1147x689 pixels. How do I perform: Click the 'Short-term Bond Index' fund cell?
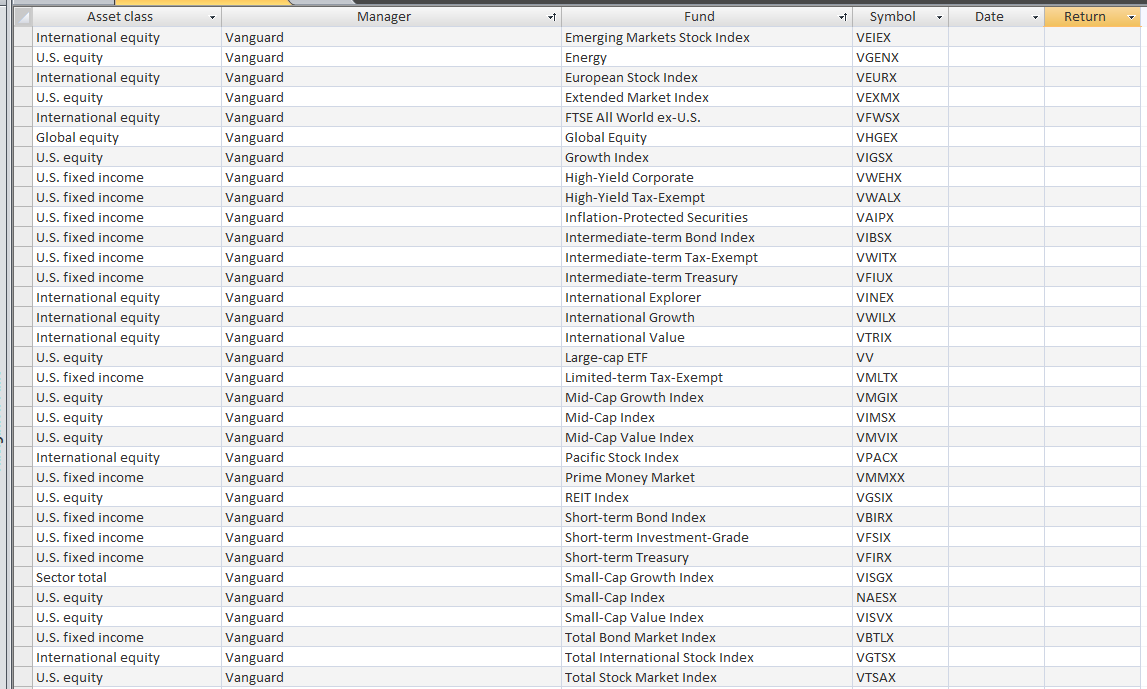pyautogui.click(x=707, y=517)
